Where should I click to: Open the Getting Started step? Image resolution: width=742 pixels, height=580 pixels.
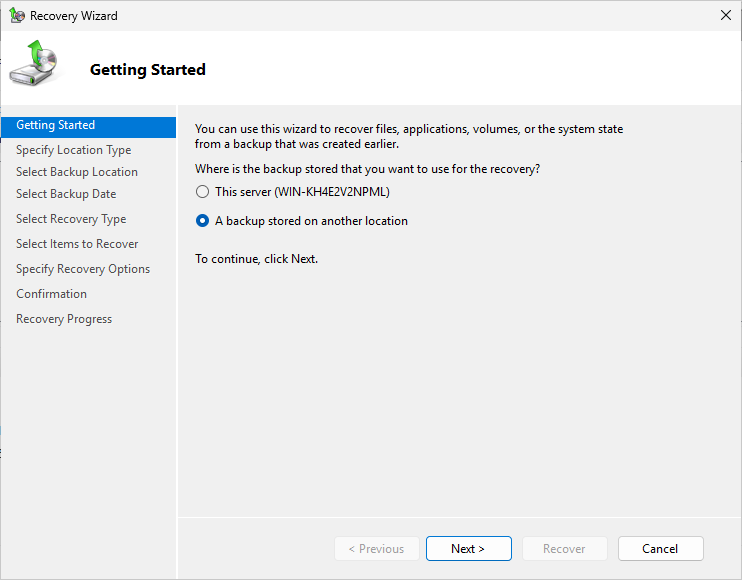pyautogui.click(x=56, y=126)
